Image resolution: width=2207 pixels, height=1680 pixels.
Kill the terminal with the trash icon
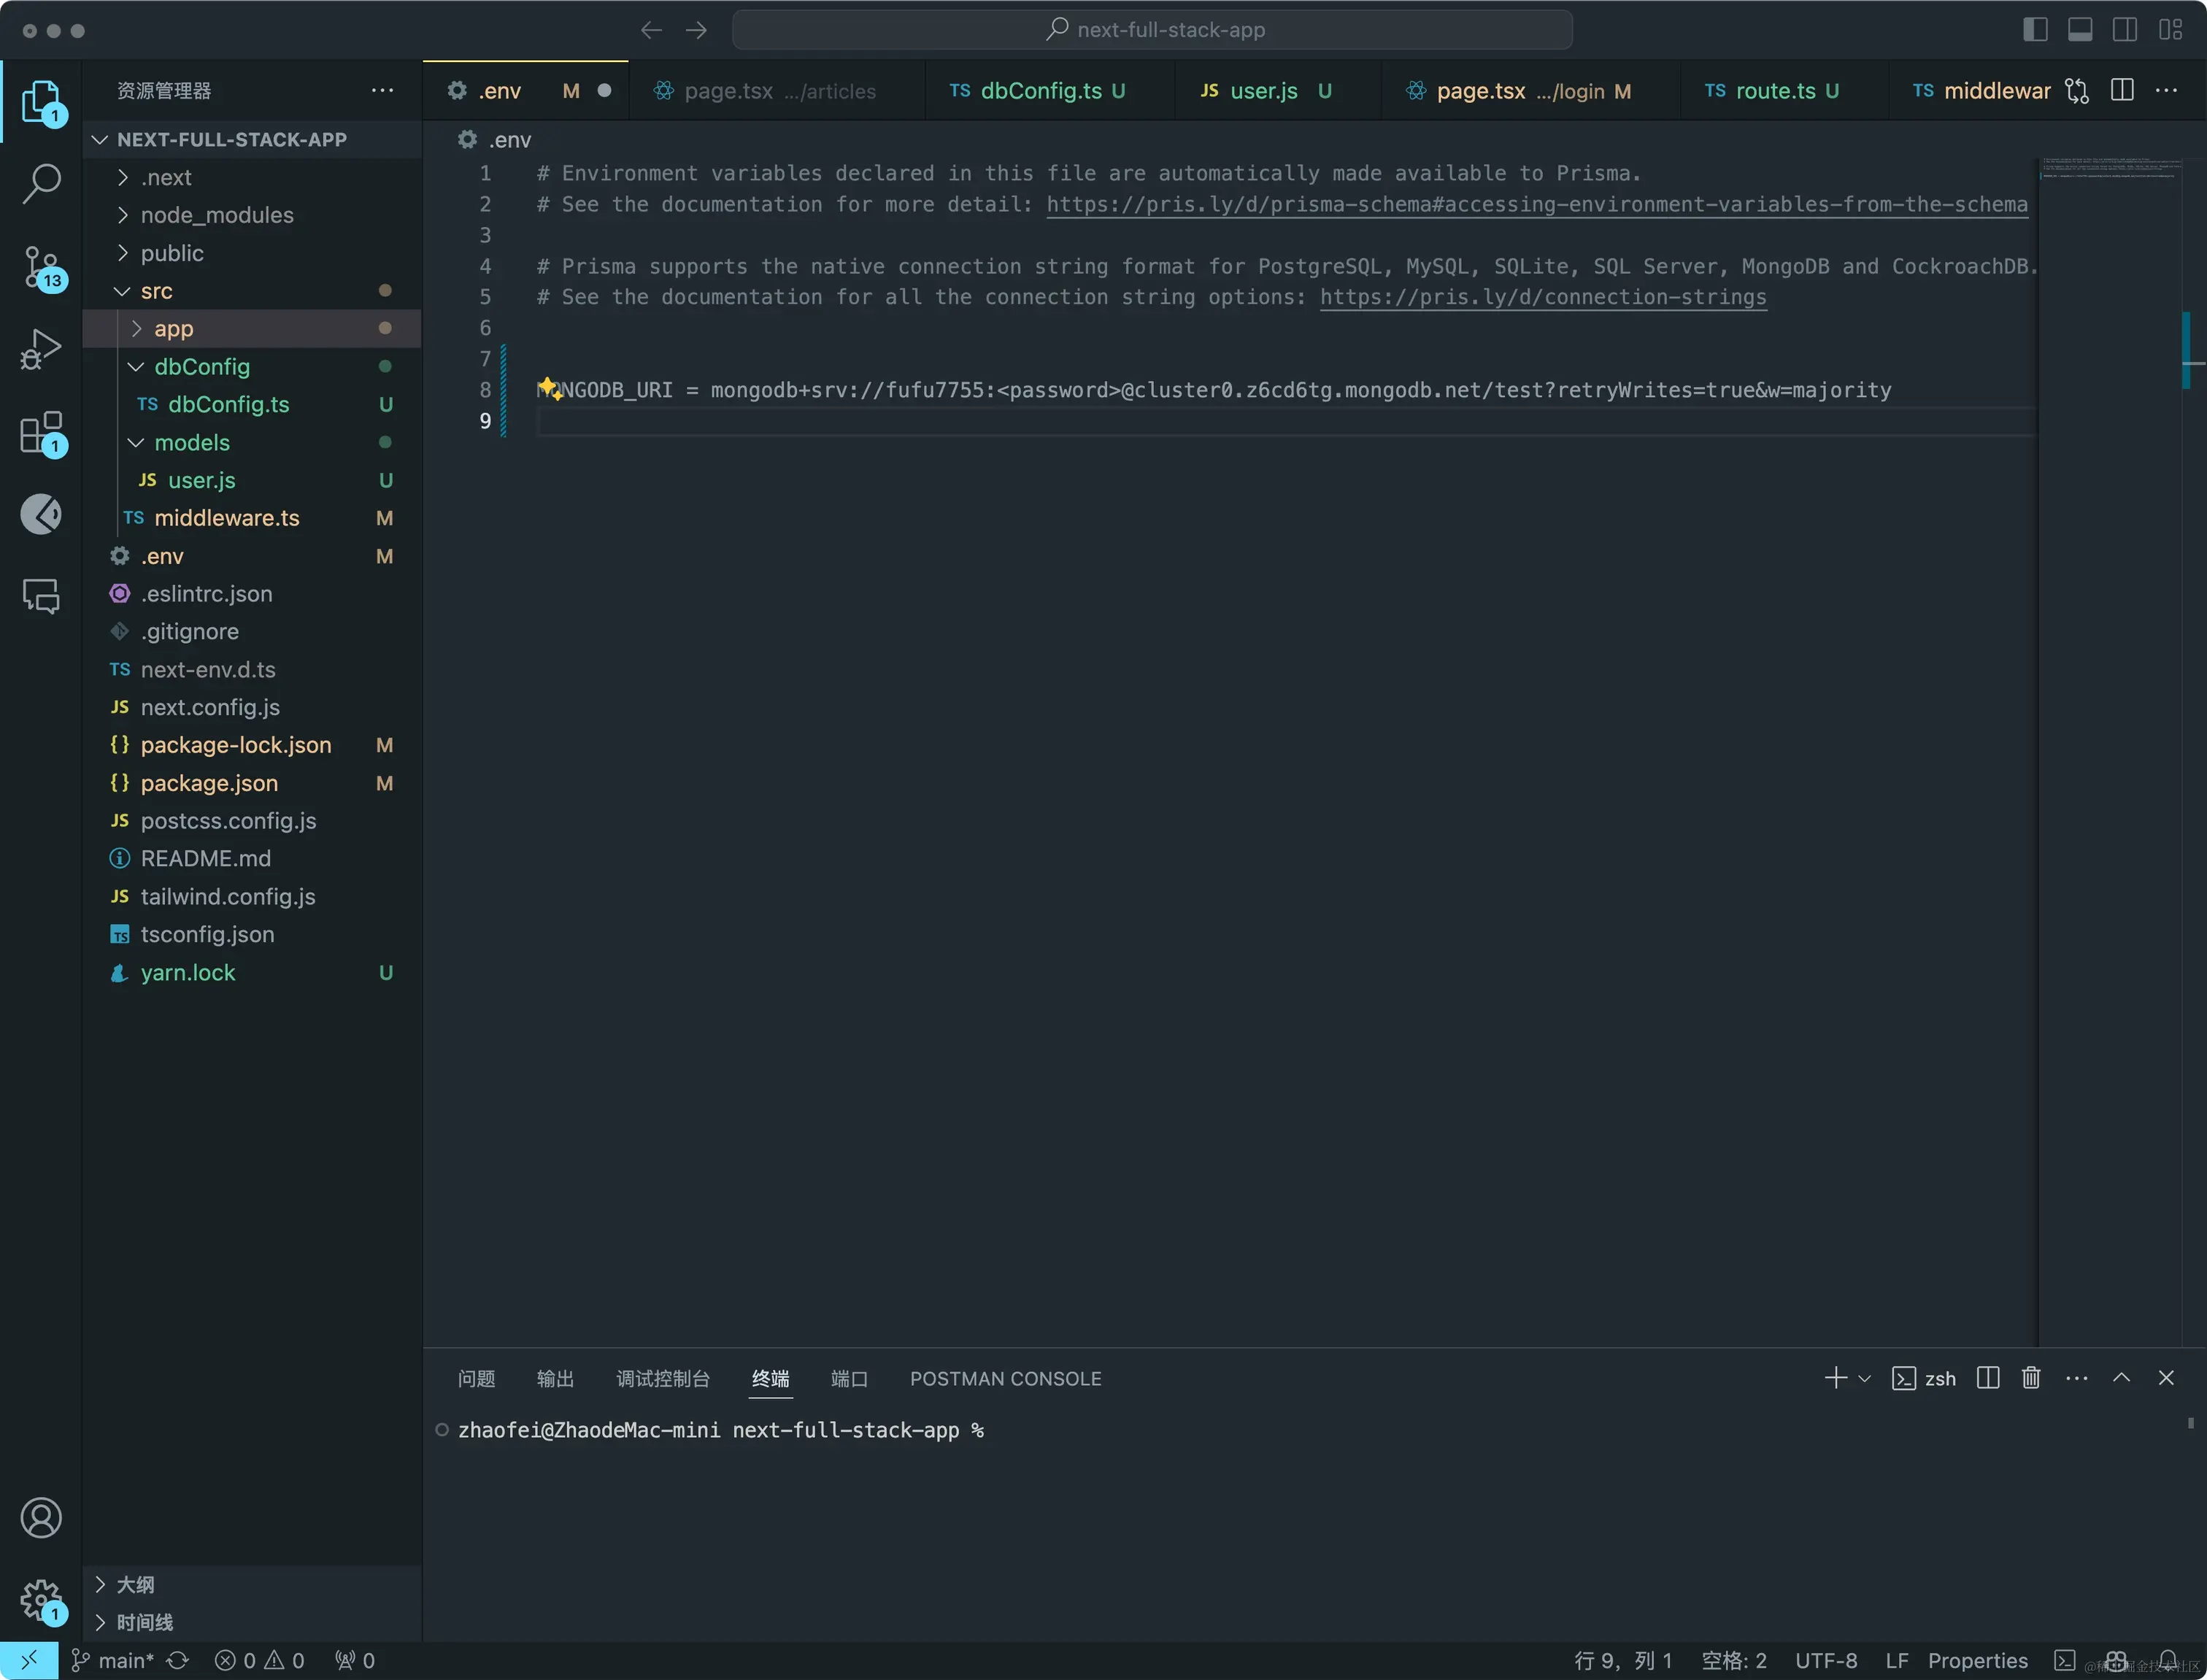[2030, 1378]
